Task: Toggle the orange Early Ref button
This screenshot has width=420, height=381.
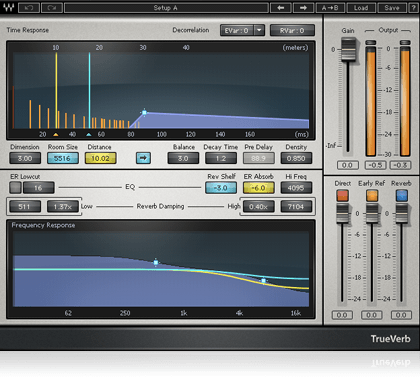Action: (372, 196)
